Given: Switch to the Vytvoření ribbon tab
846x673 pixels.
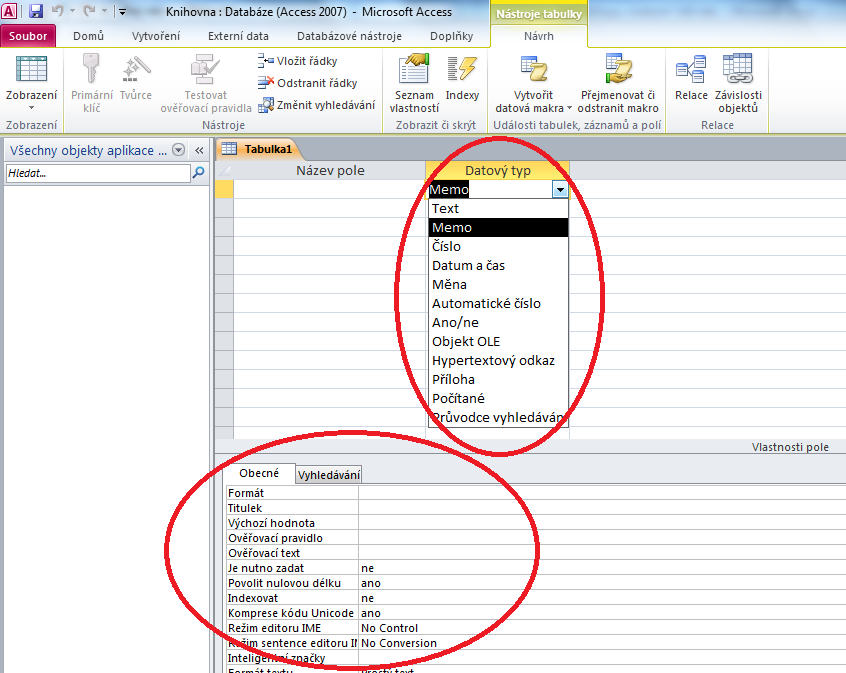Looking at the screenshot, I should (x=156, y=36).
